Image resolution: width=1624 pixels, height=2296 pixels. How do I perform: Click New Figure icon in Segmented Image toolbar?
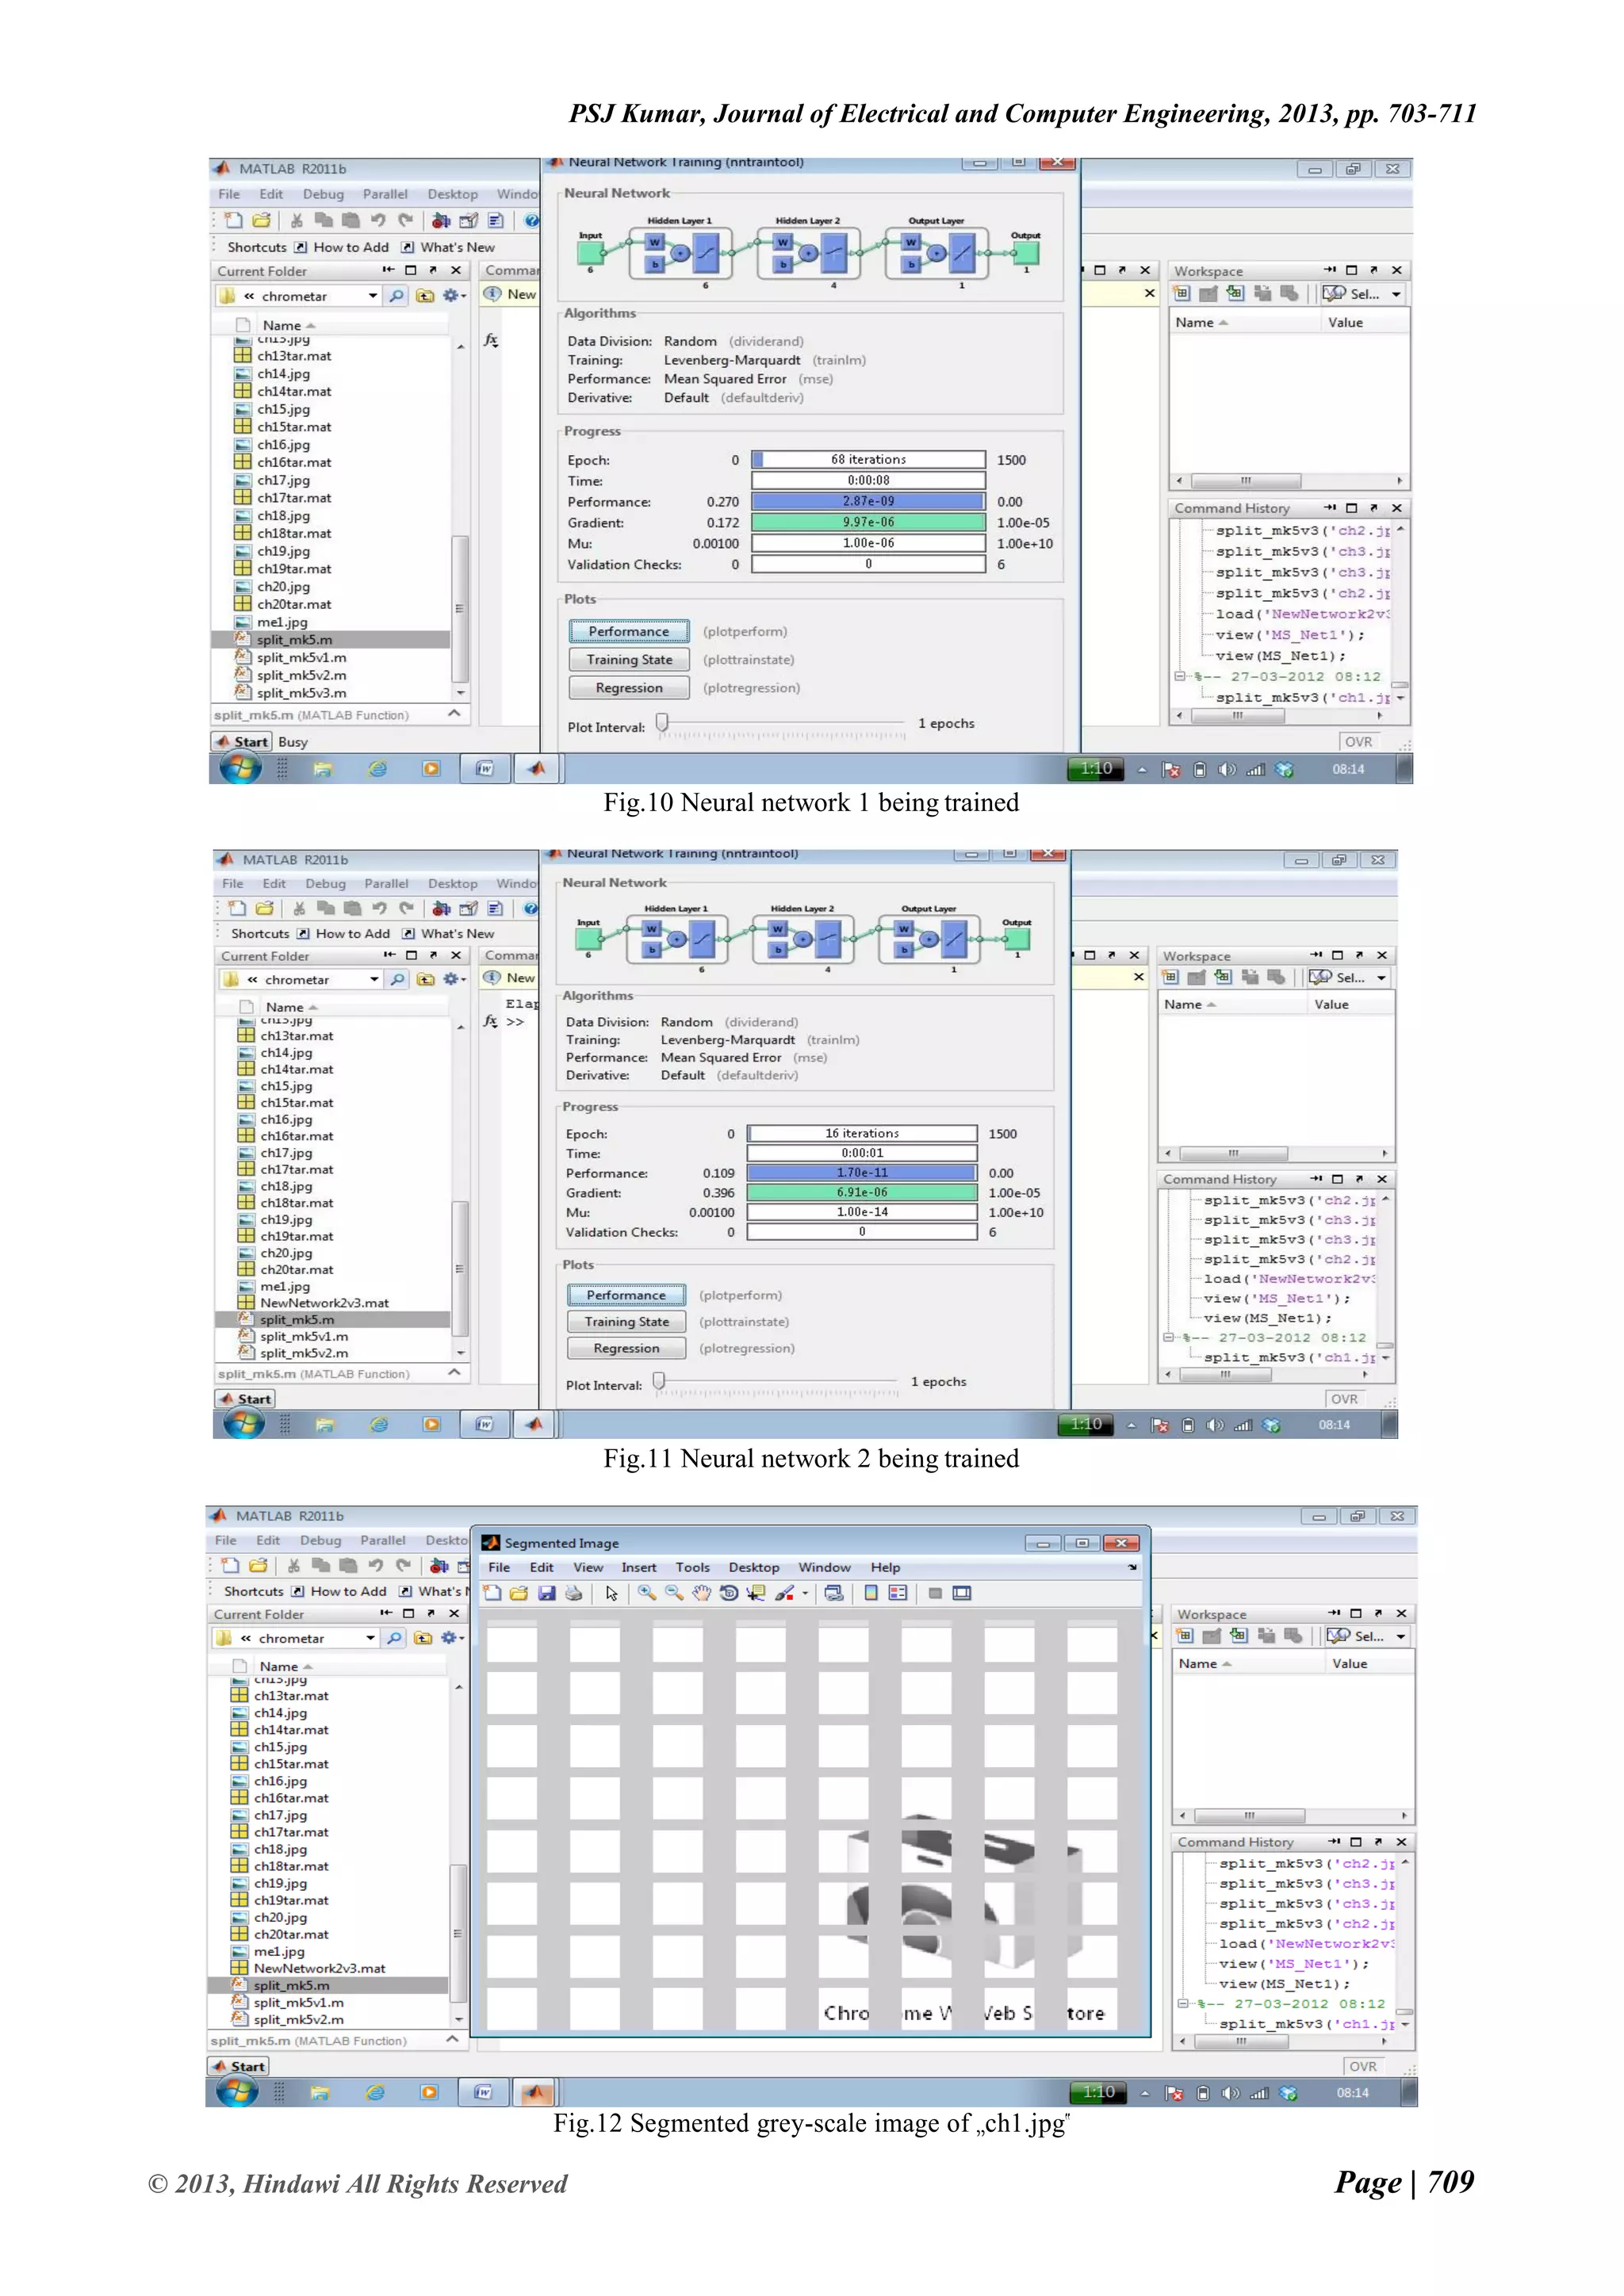[493, 1593]
